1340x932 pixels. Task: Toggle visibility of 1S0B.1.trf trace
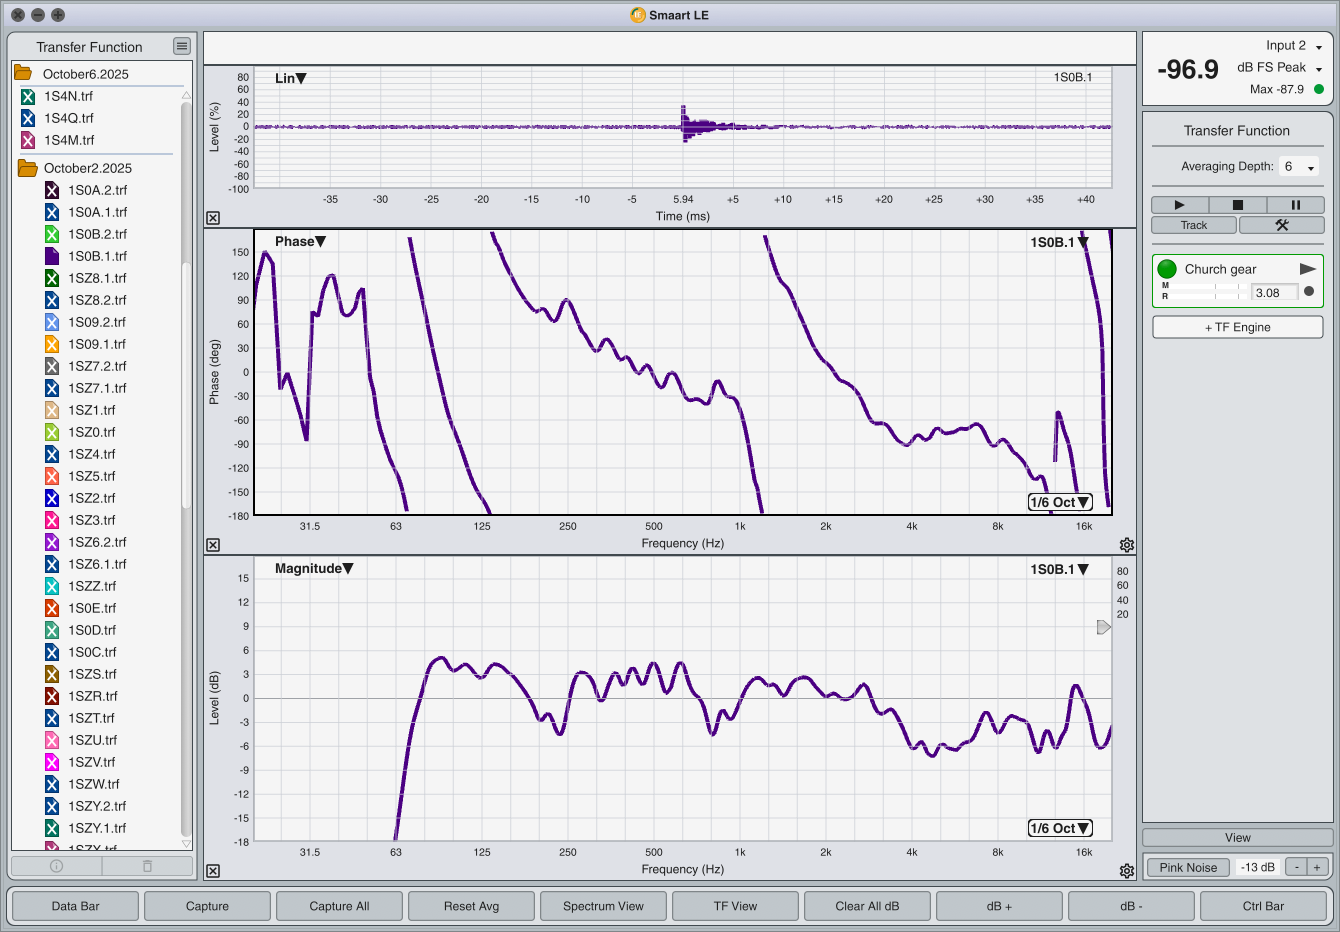coord(52,256)
